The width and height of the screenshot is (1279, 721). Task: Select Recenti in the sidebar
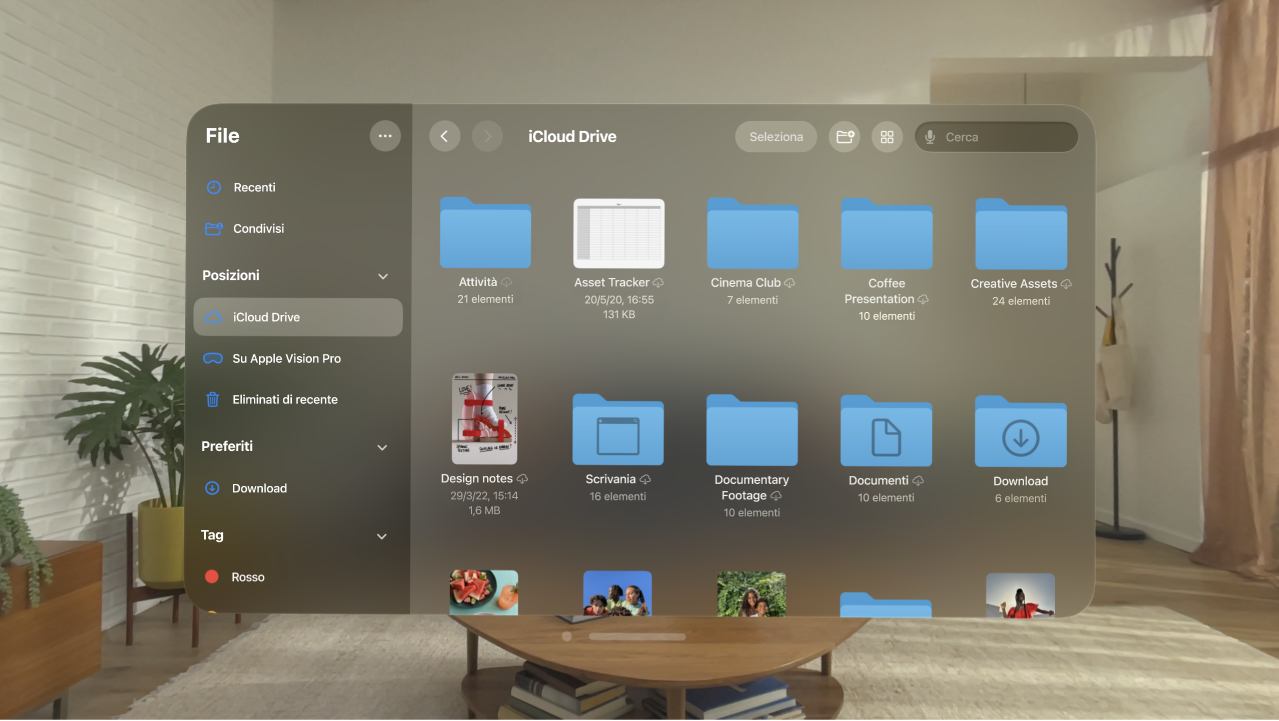[x=298, y=187]
